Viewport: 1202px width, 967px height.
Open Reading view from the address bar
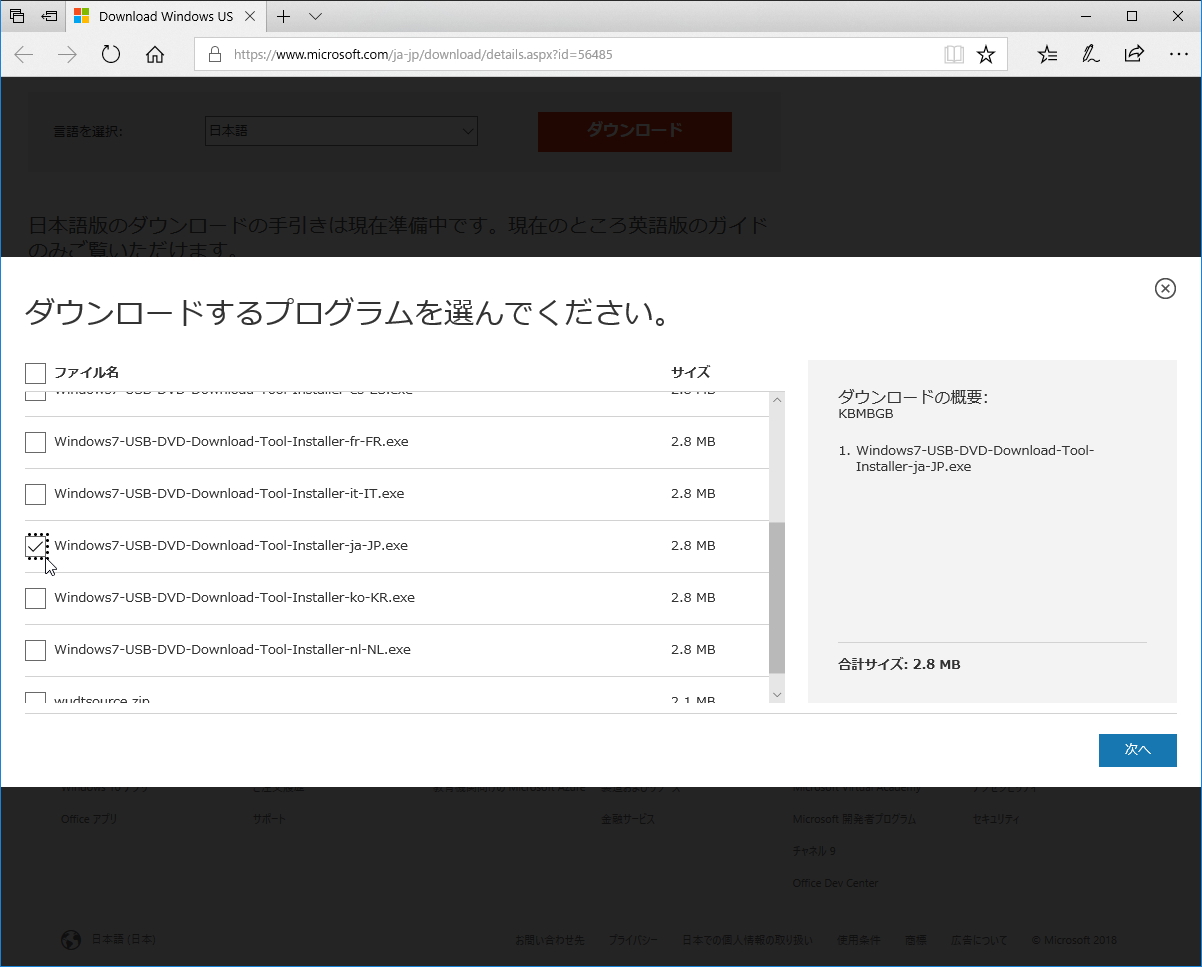click(953, 54)
